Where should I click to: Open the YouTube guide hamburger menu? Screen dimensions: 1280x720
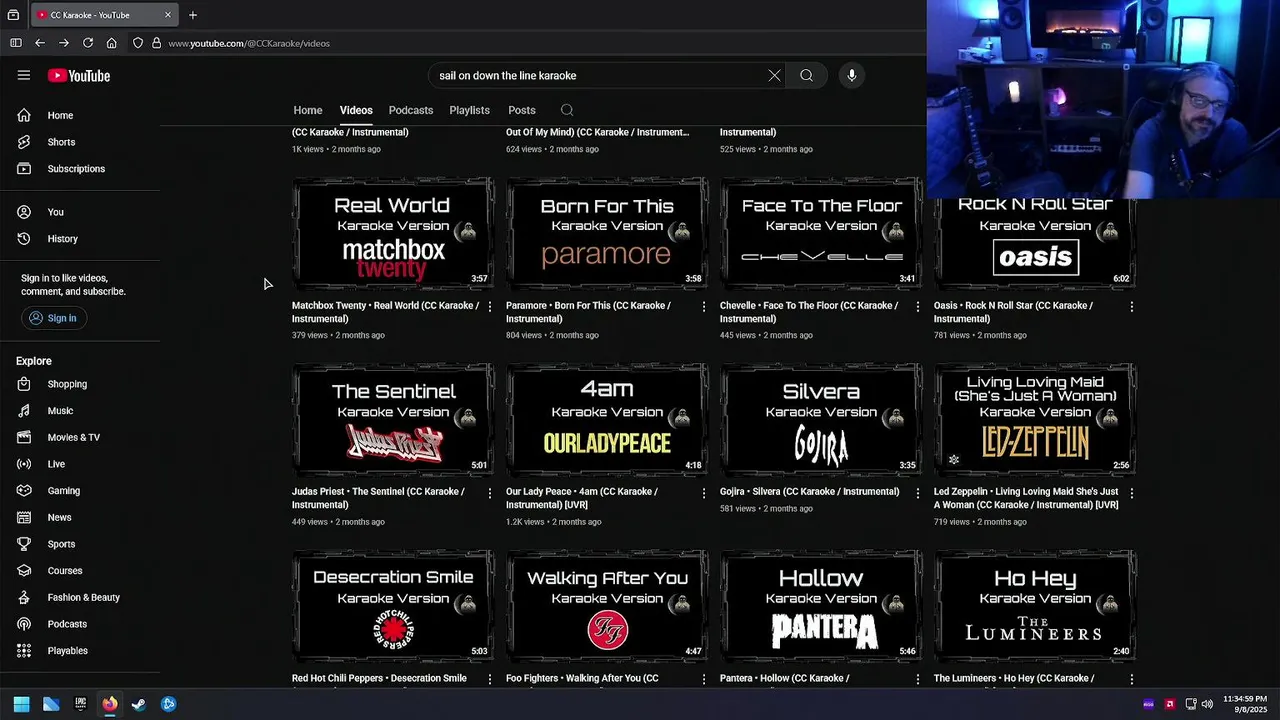[x=24, y=75]
